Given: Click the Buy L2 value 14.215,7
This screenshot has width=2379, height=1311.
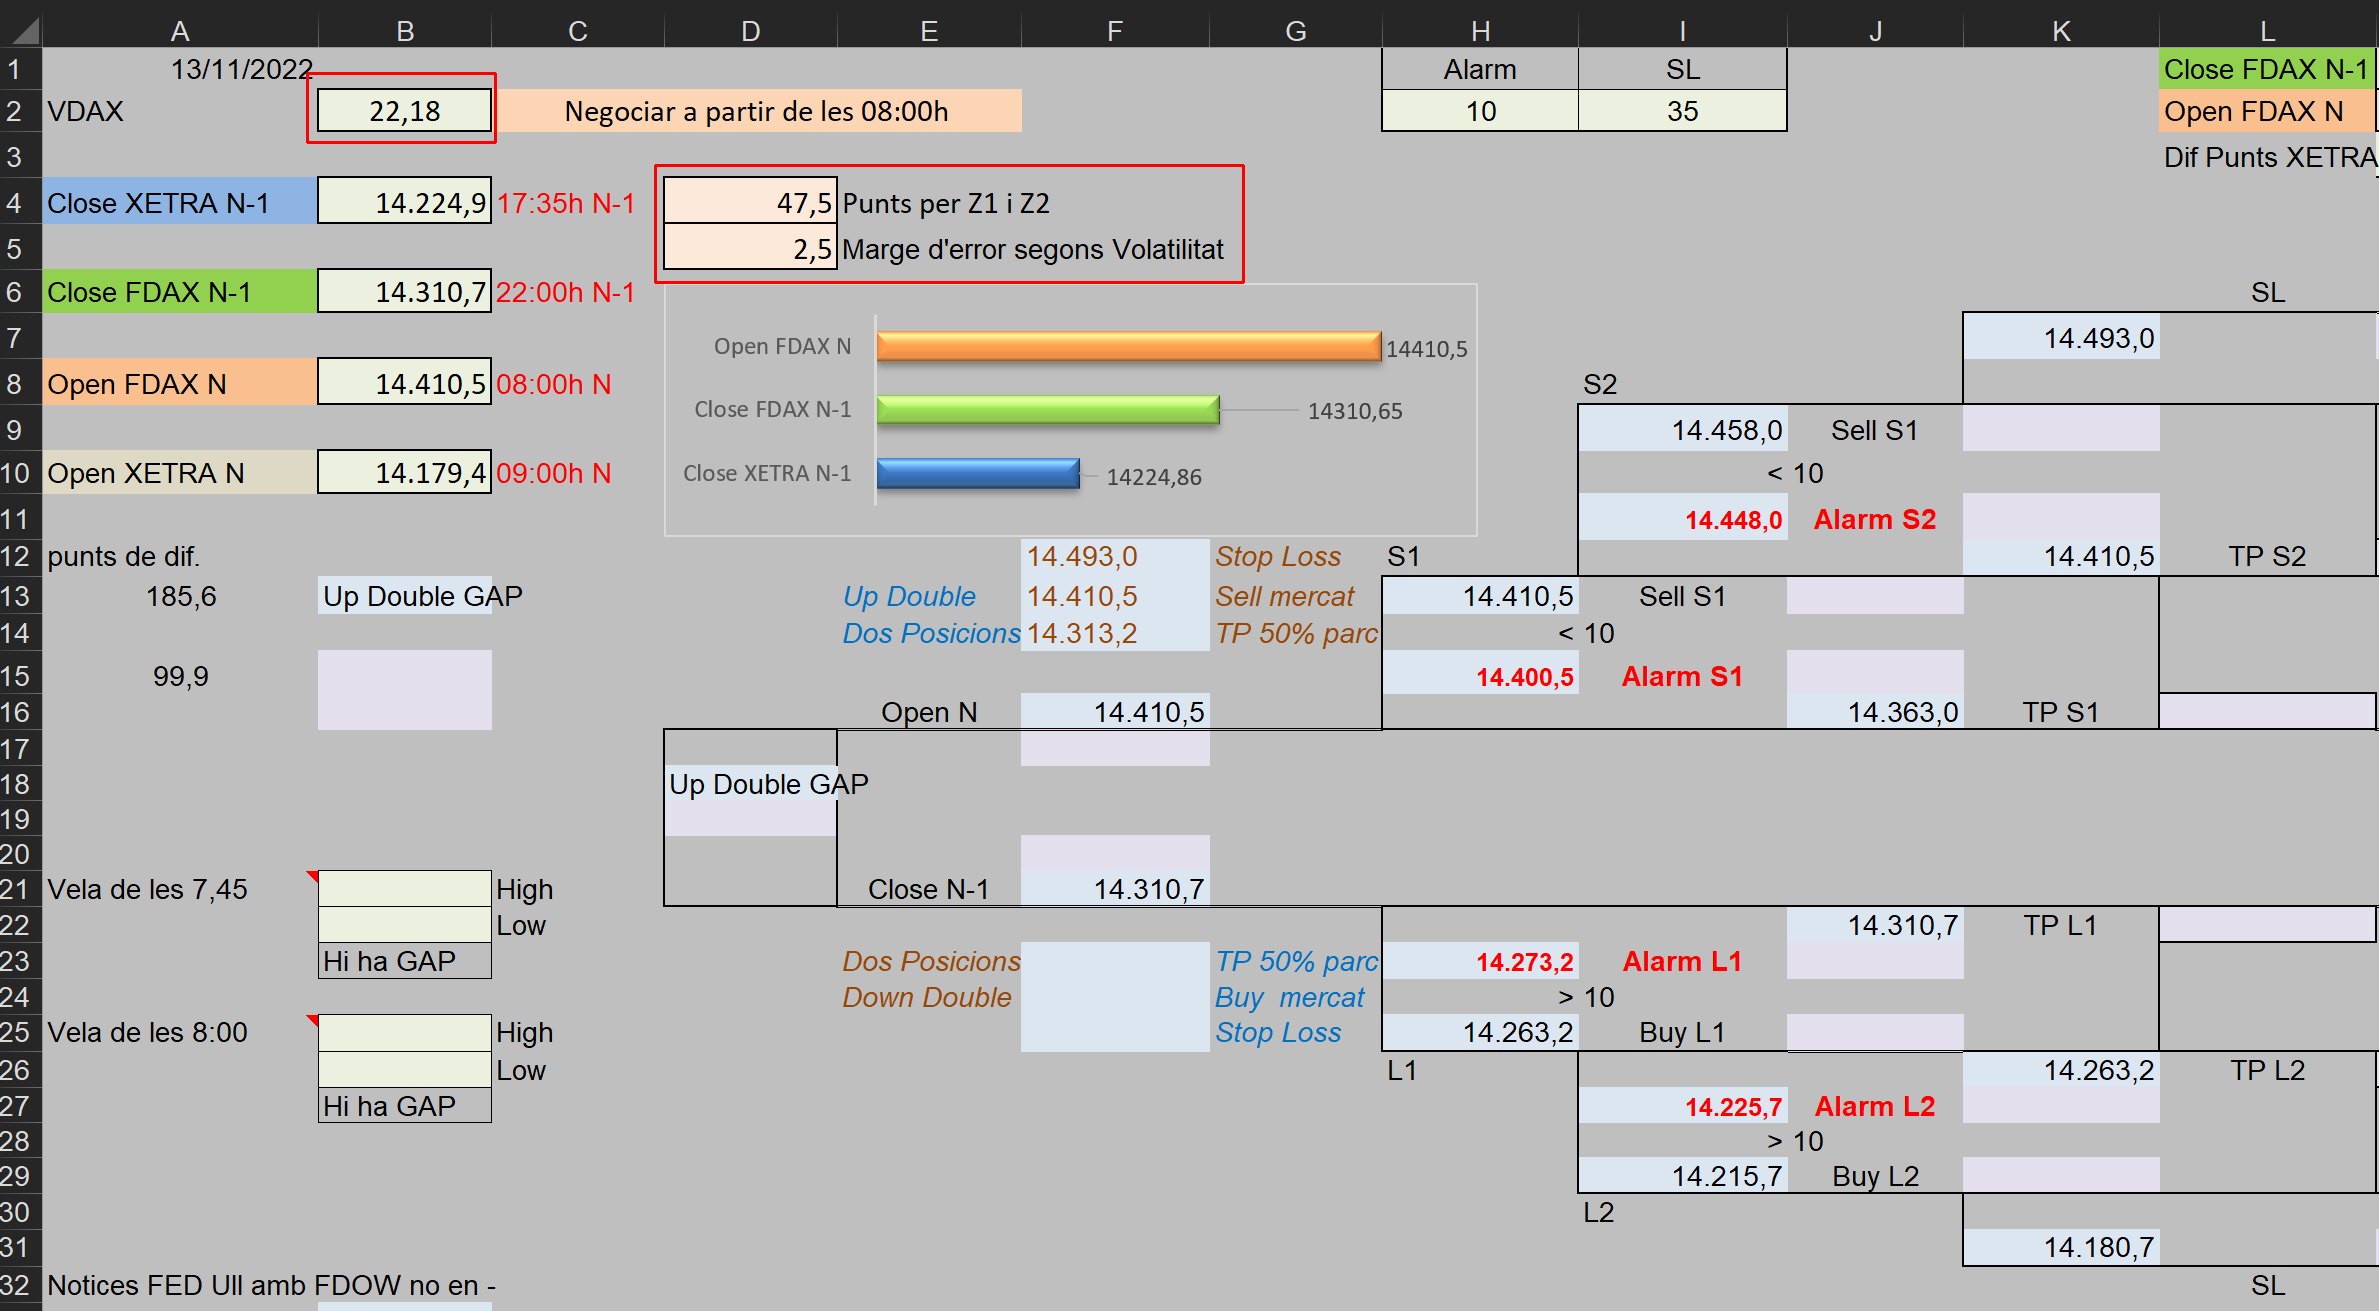Looking at the screenshot, I should 1682,1175.
